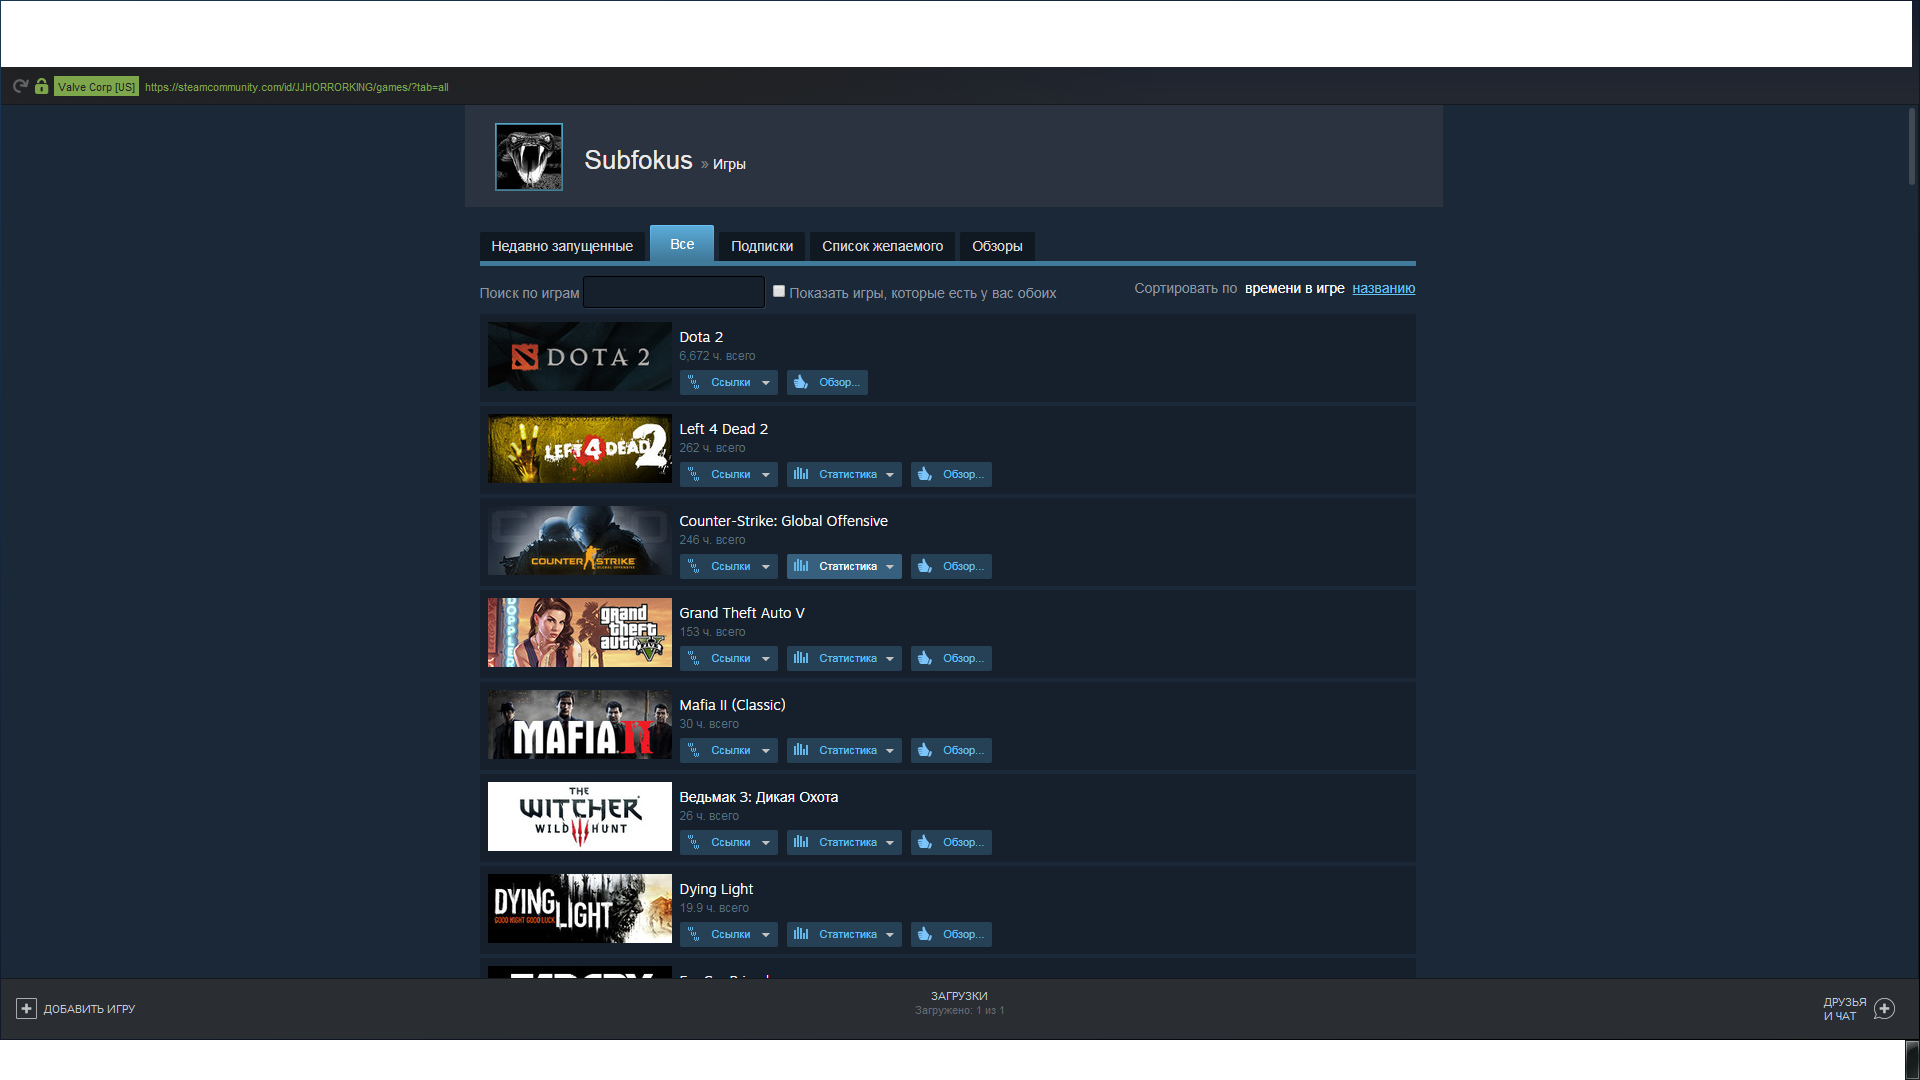Switch to the Список желаемого tab
The image size is (1920, 1080).
tap(882, 246)
